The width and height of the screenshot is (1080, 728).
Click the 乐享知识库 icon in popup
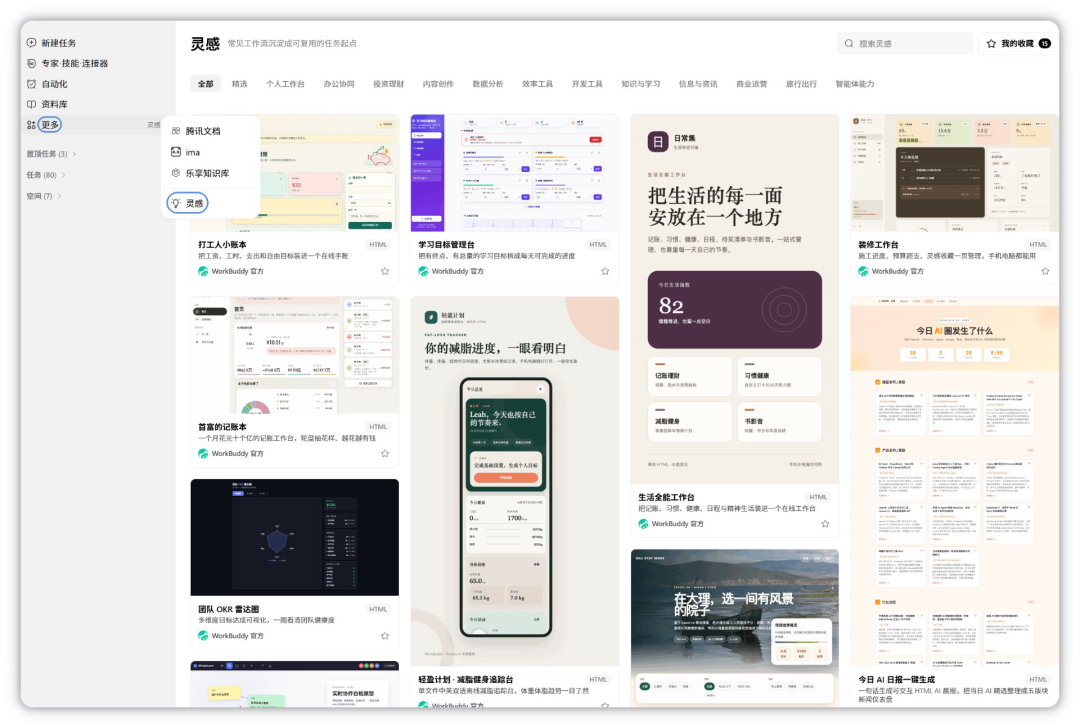pos(176,174)
